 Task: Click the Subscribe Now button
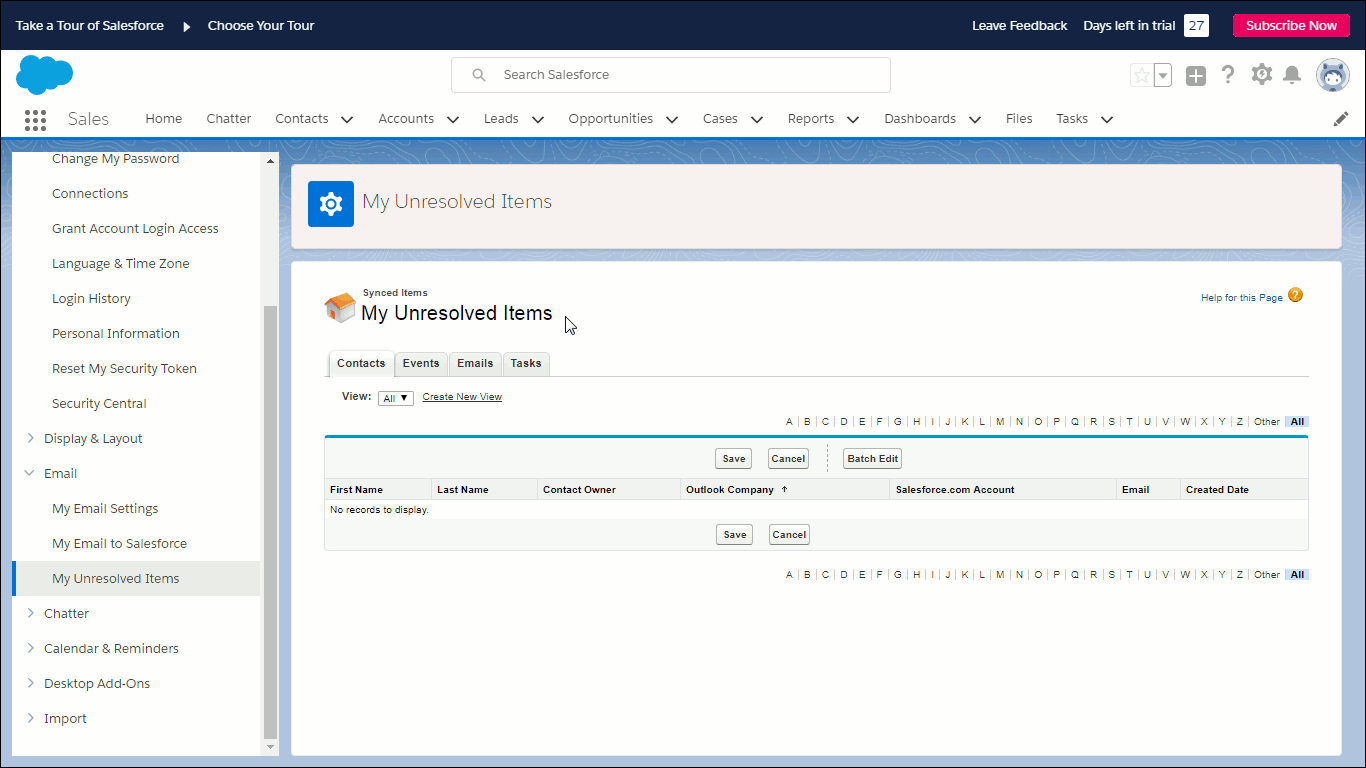[1291, 26]
